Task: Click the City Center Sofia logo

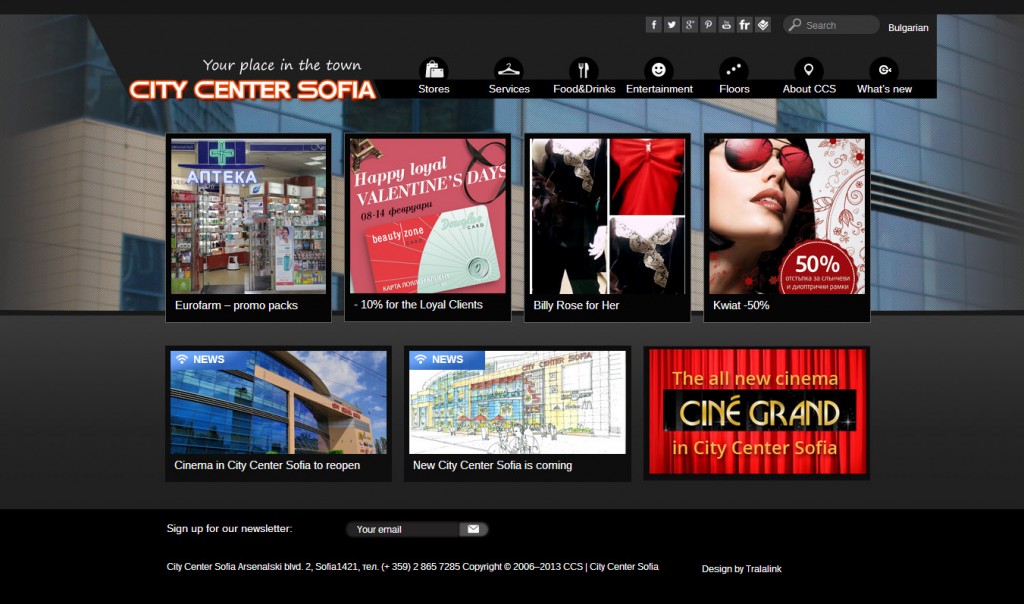Action: (x=252, y=89)
